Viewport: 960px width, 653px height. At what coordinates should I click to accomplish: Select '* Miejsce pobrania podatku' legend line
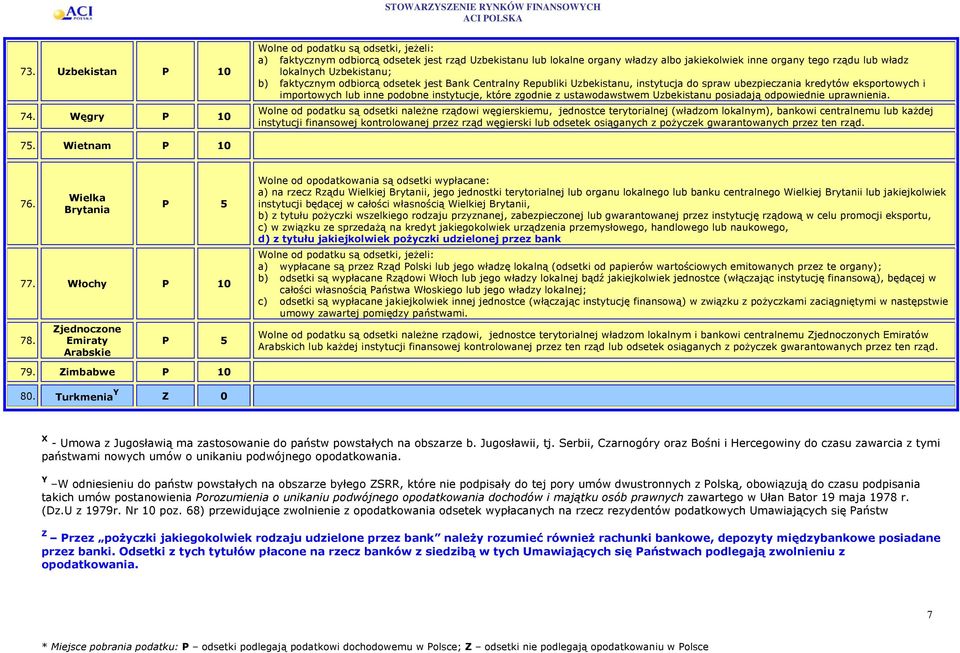point(375,646)
